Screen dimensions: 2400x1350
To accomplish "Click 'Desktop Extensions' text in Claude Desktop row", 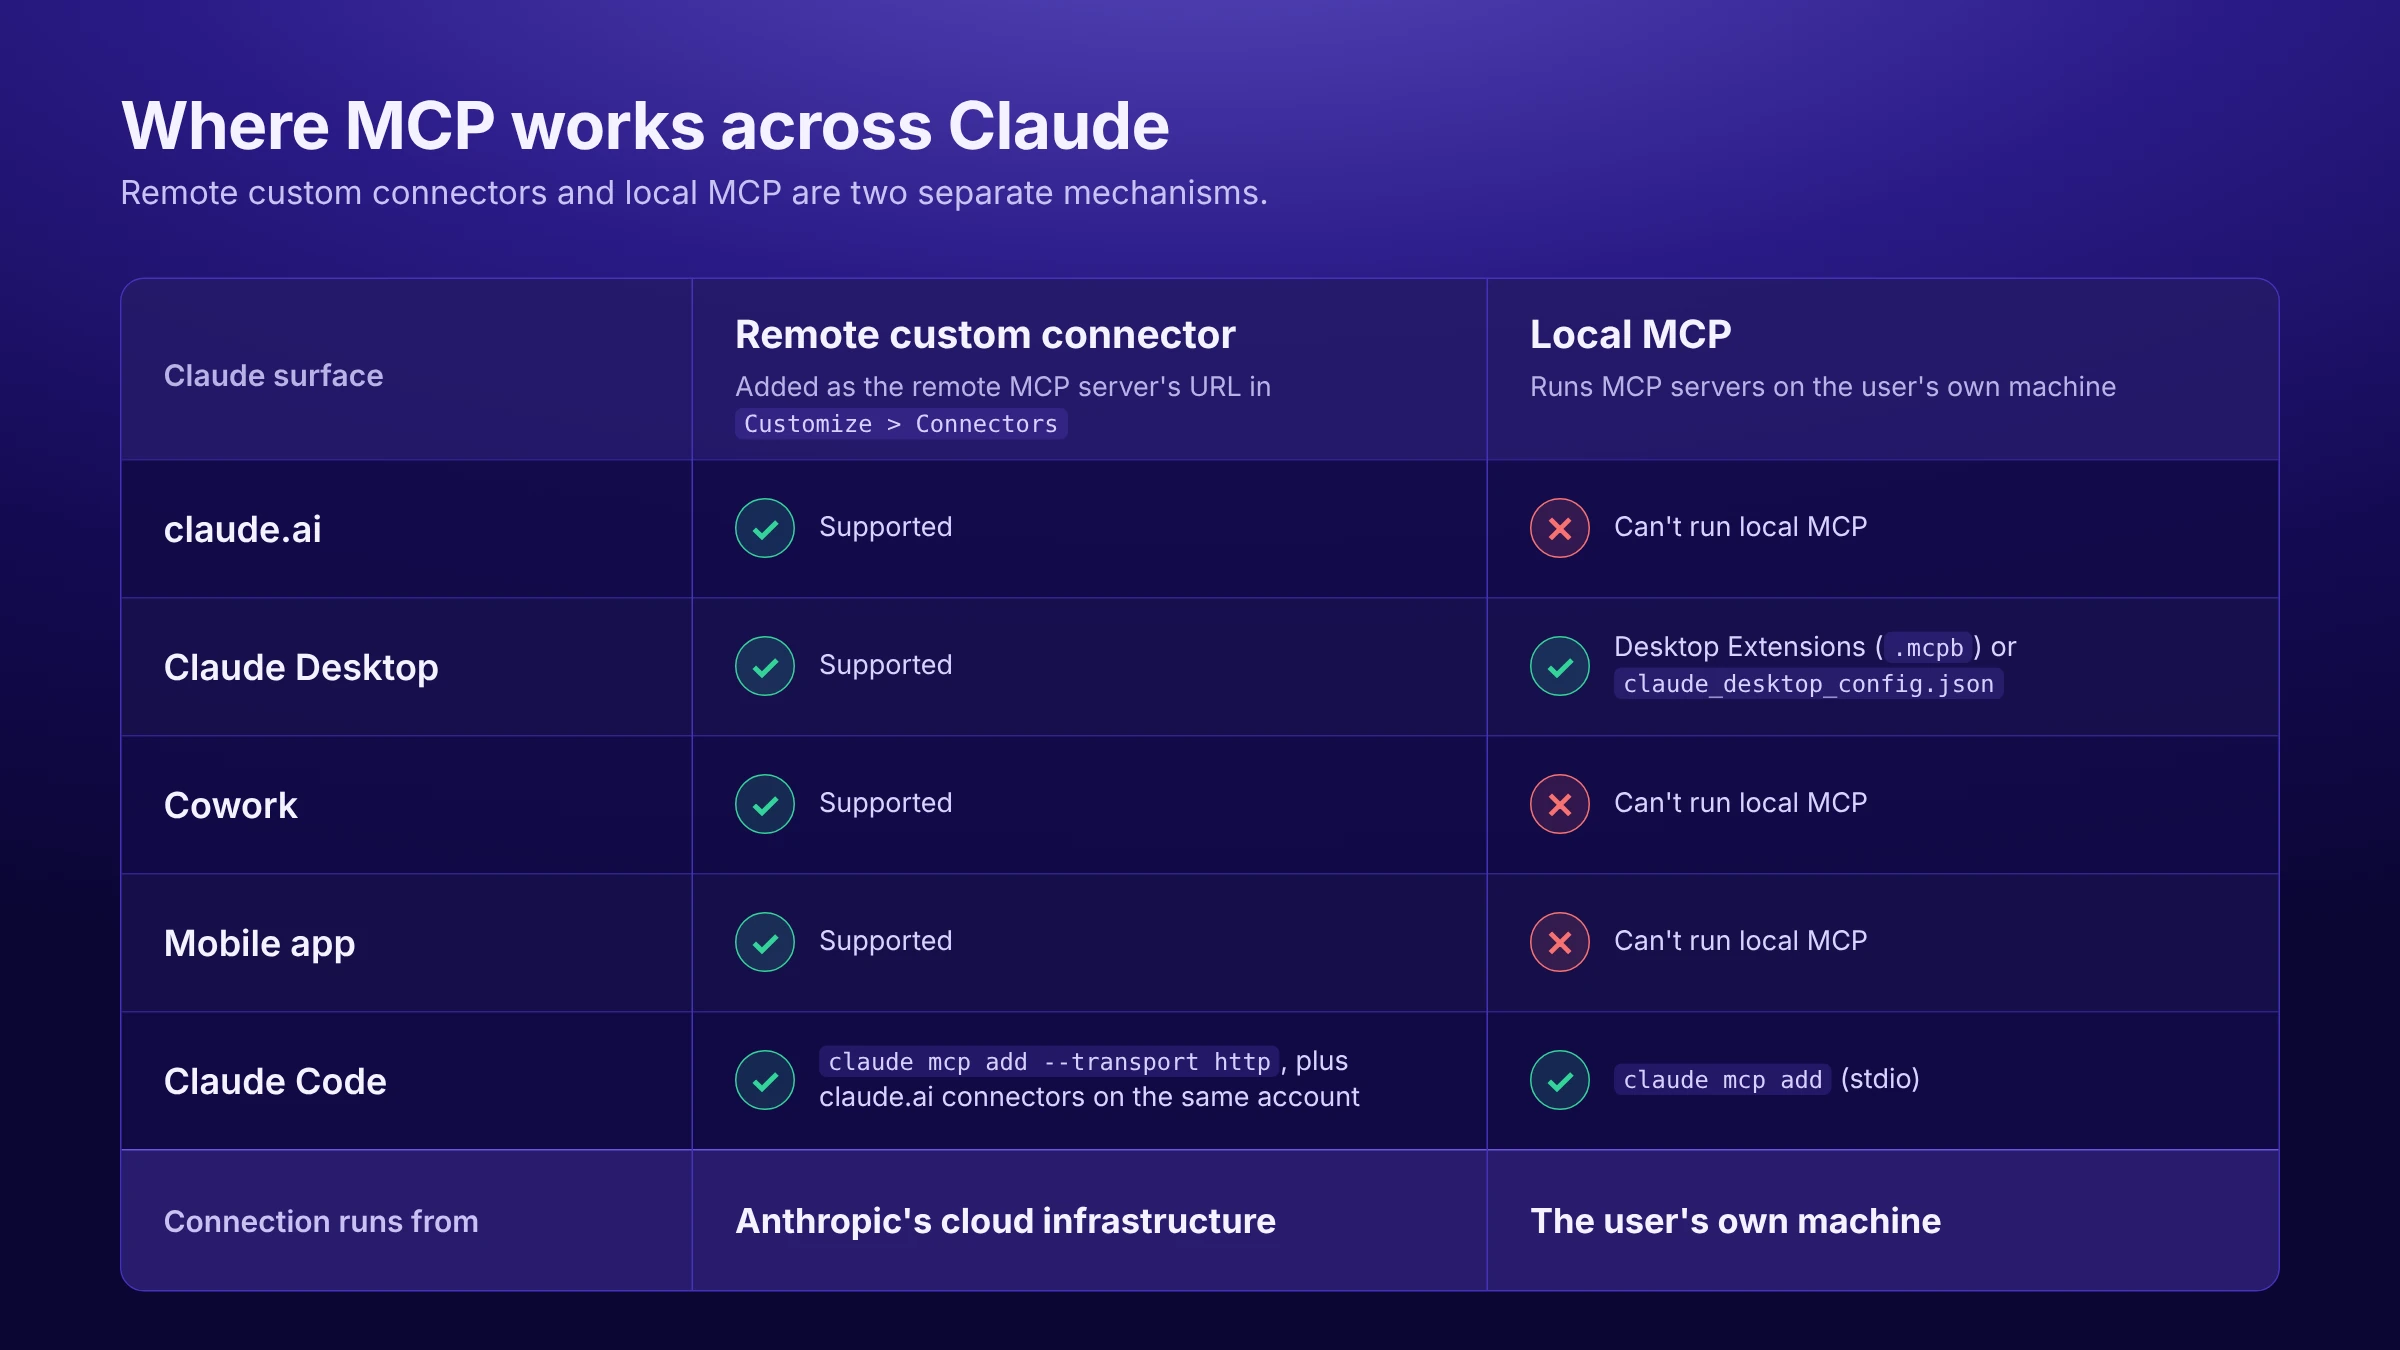I will tap(1739, 647).
